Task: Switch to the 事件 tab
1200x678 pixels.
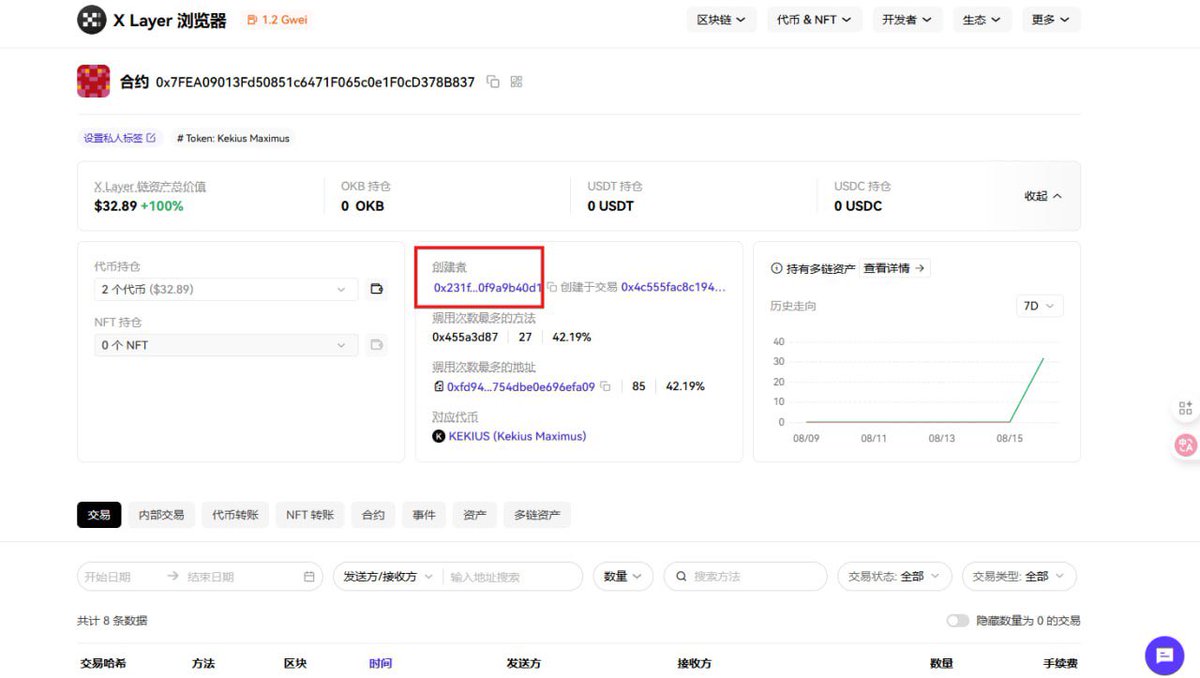Action: [x=424, y=515]
